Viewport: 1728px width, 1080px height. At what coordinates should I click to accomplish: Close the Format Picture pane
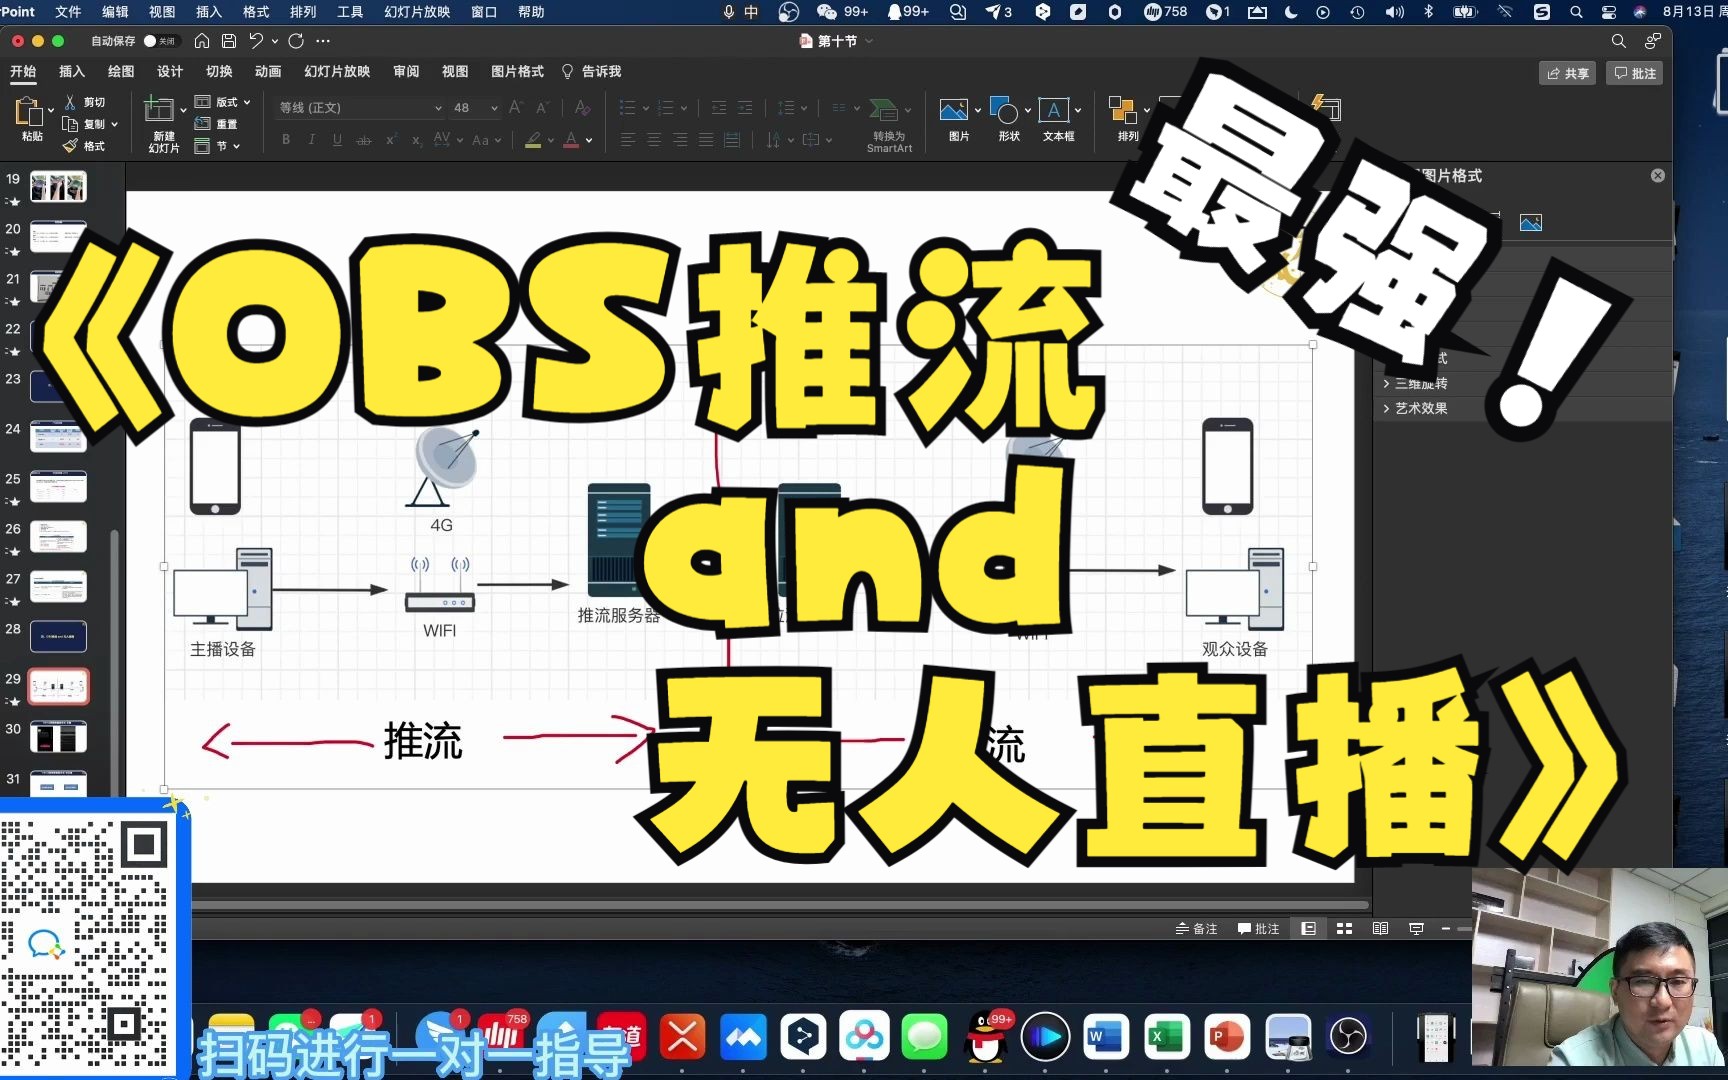coord(1658,175)
